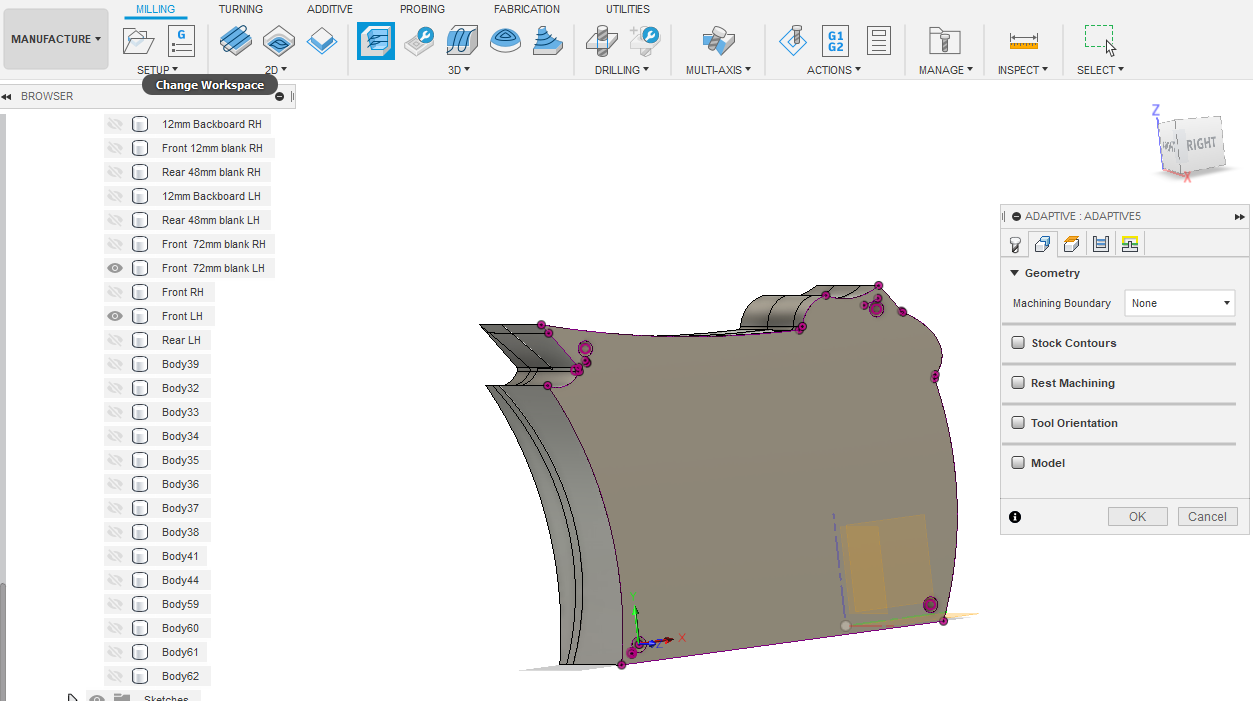Image resolution: width=1253 pixels, height=701 pixels.
Task: Expand the Drilling menu dropdown
Action: [622, 70]
